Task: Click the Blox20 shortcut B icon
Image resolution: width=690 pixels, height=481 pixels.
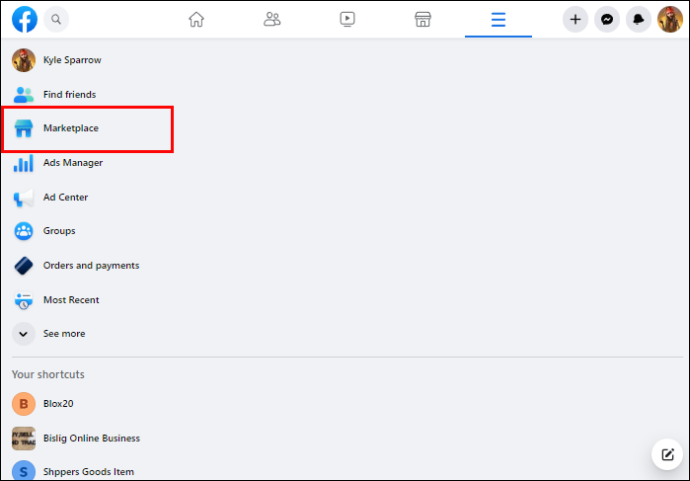Action: (x=24, y=404)
